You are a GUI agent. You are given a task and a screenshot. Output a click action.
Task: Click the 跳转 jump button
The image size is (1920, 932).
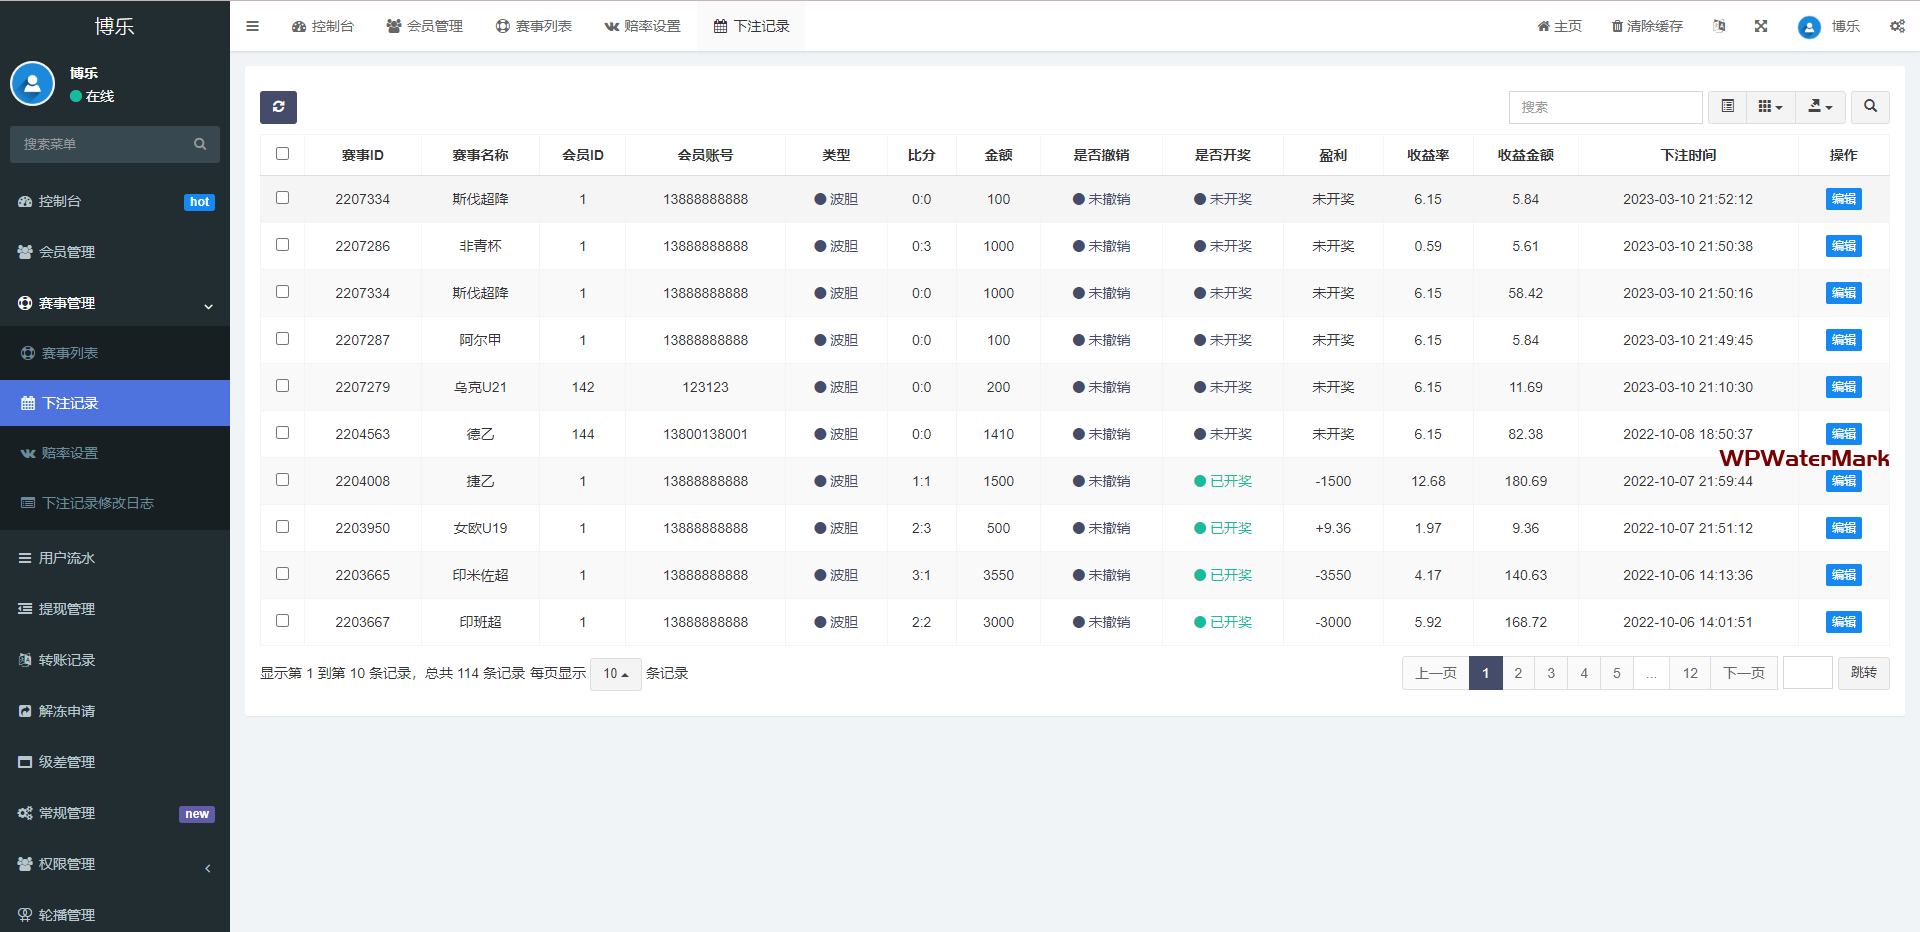1864,673
